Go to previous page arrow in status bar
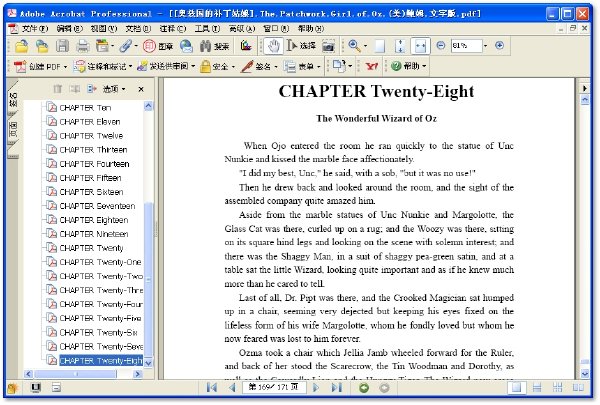600x405 pixels. [232, 388]
